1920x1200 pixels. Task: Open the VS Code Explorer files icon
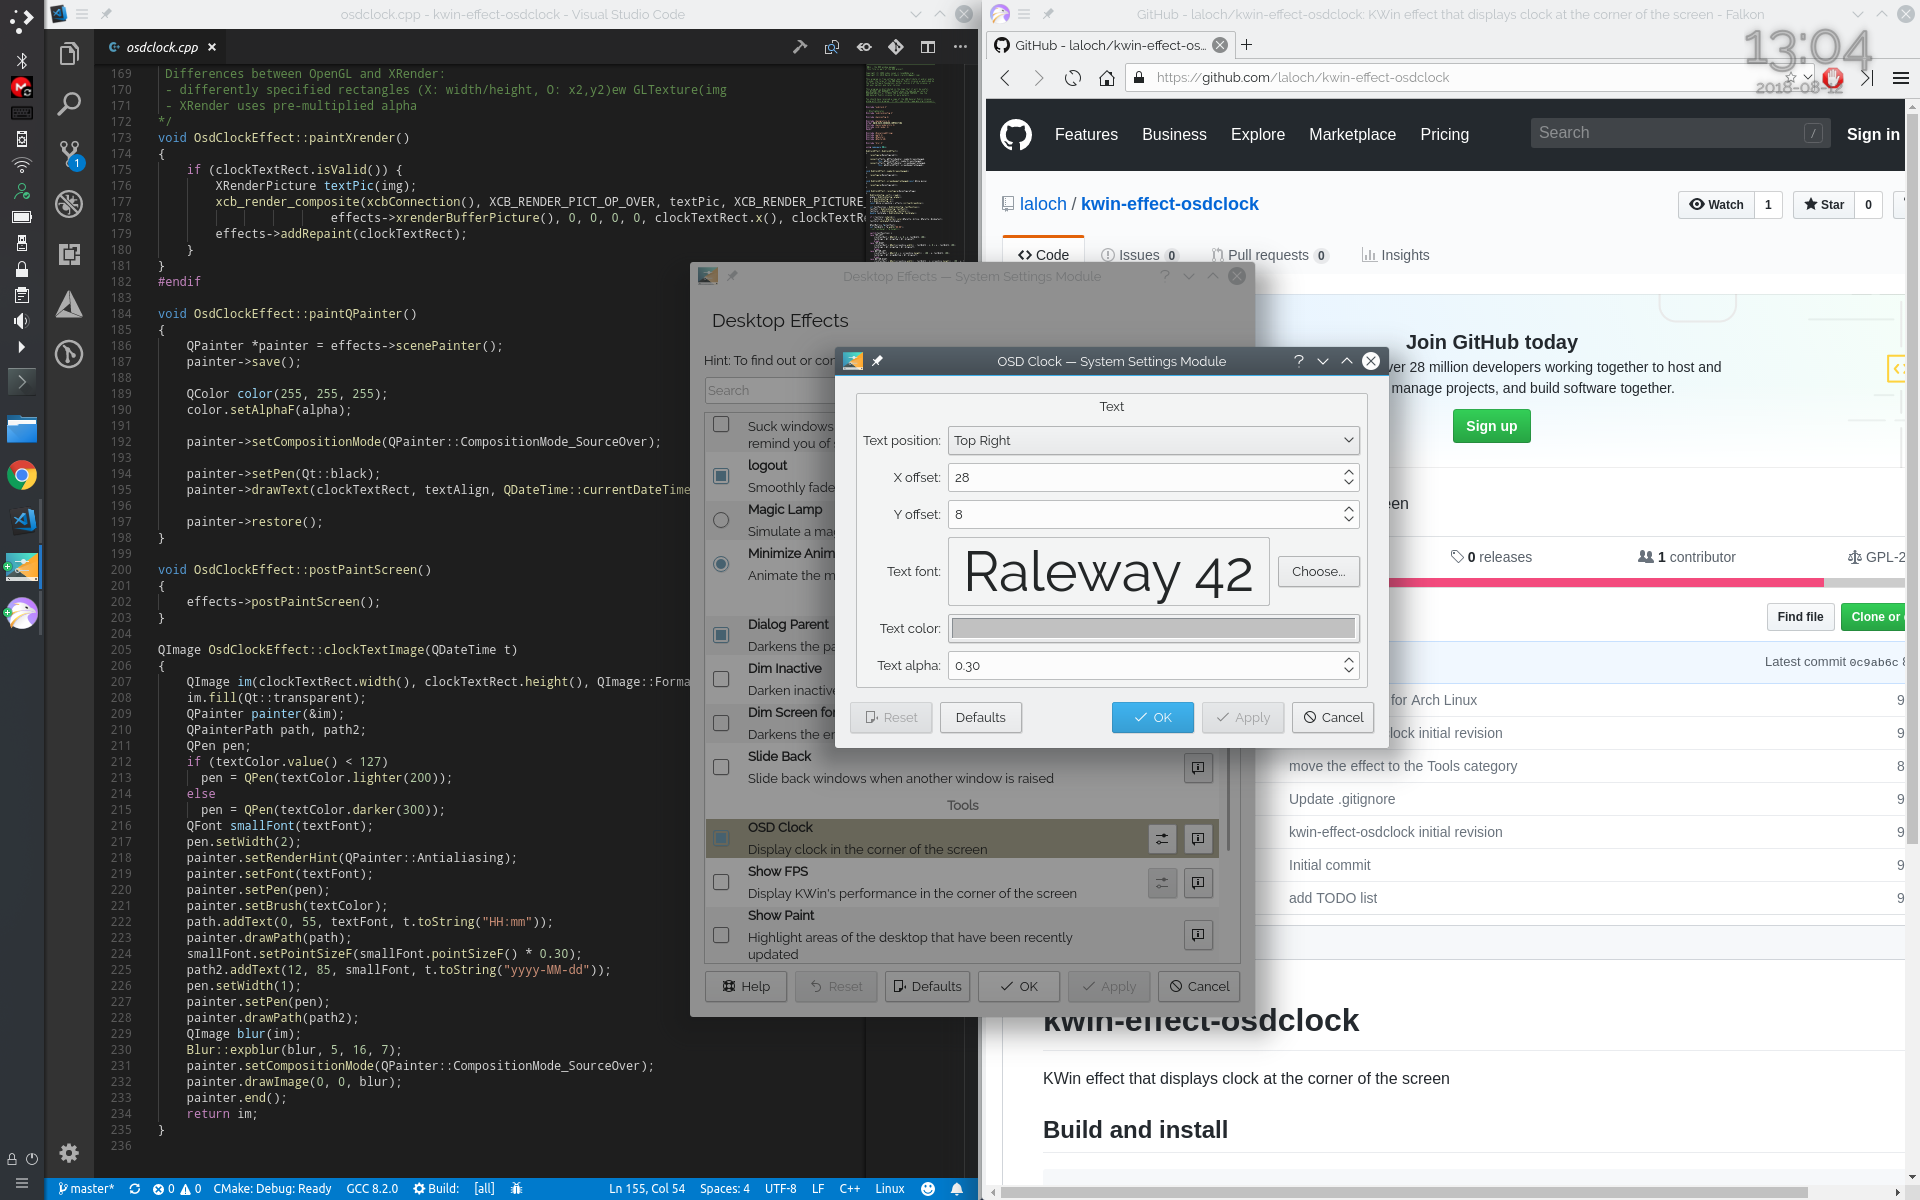pos(69,54)
